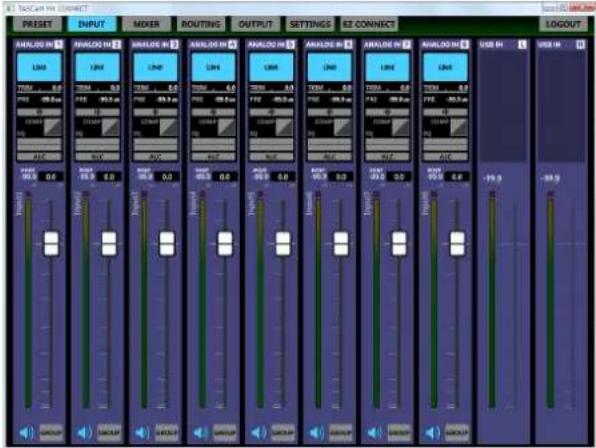Click the fader level value field on Analog In 1
Viewport: 596px width, 448px height.
point(51,177)
